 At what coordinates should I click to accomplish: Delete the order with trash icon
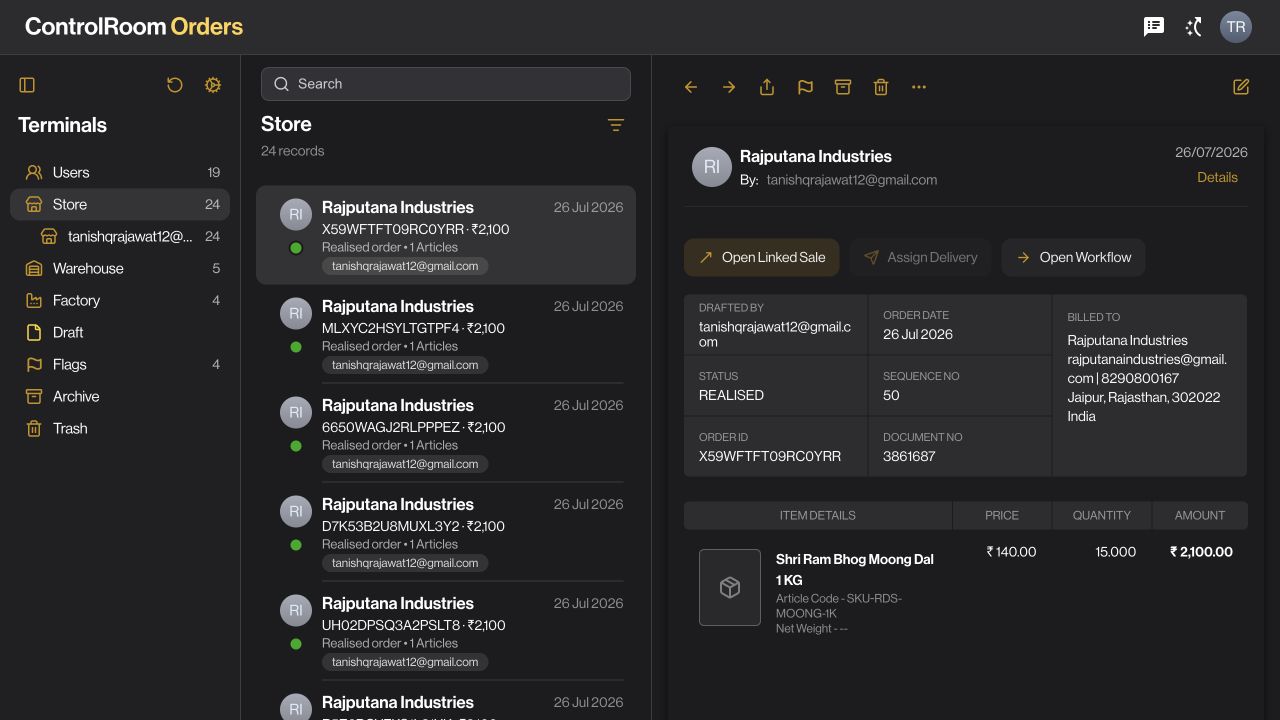[881, 87]
